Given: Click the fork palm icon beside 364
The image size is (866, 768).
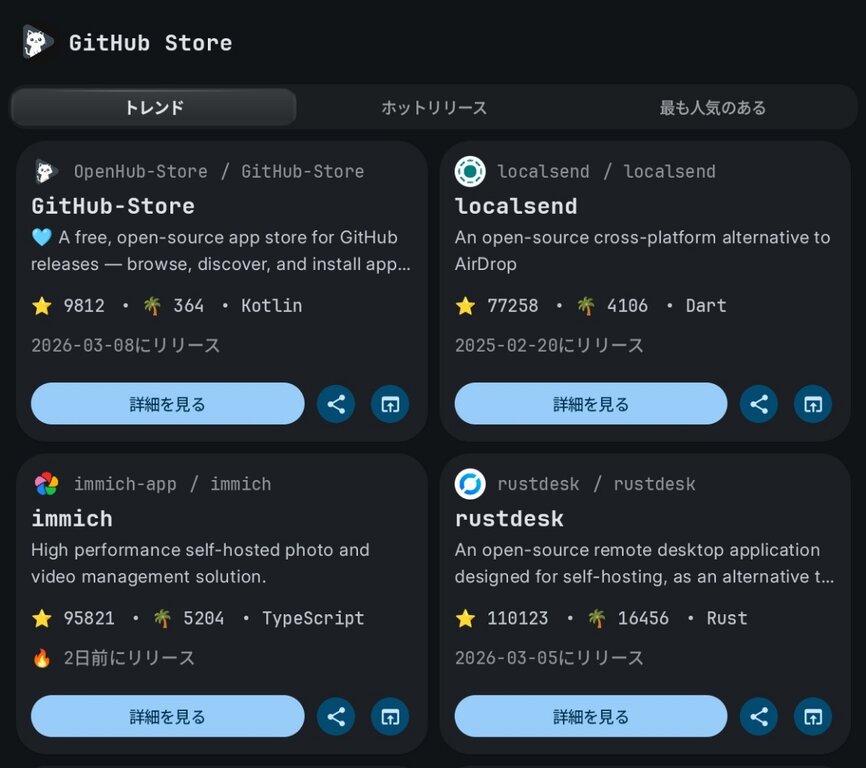Looking at the screenshot, I should [x=152, y=305].
